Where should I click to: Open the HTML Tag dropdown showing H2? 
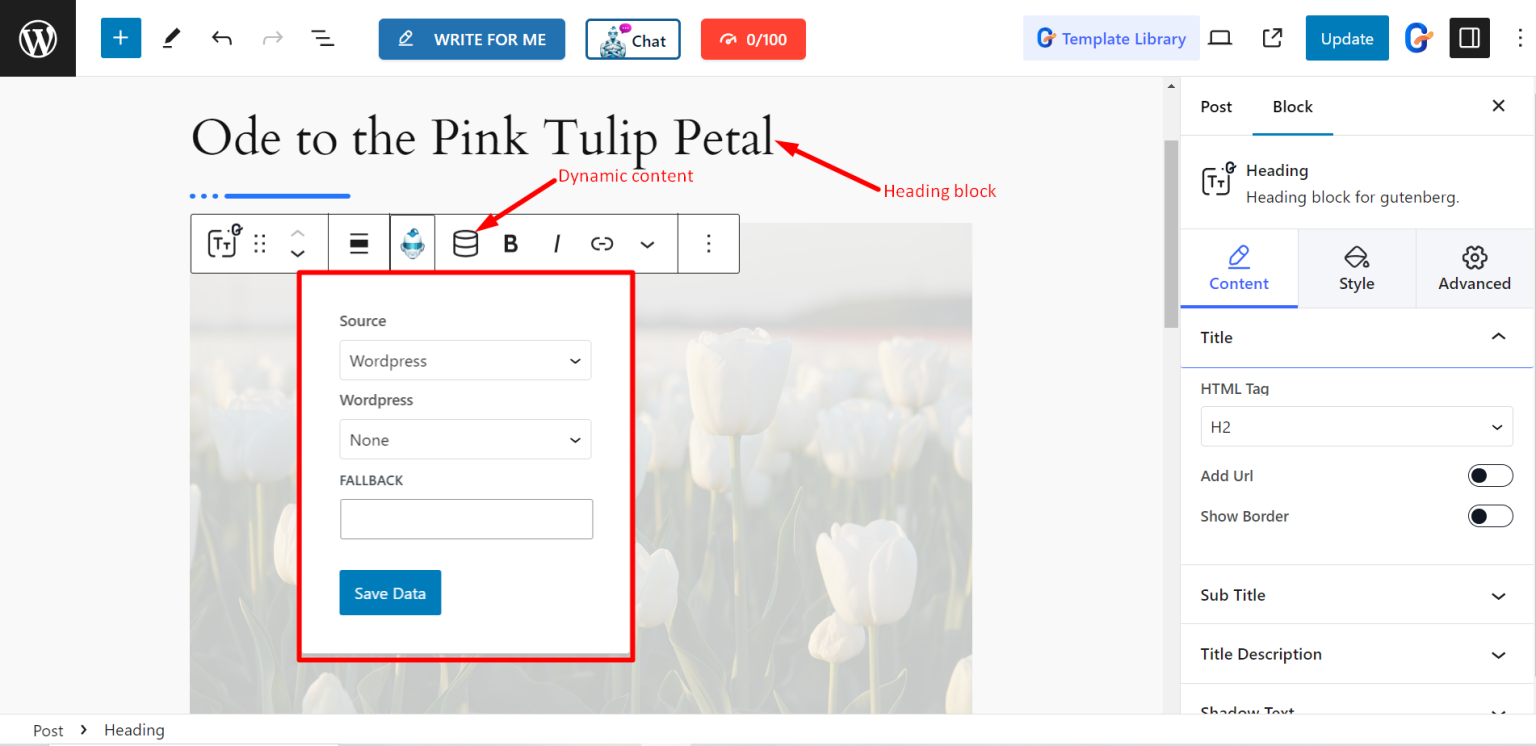1356,426
